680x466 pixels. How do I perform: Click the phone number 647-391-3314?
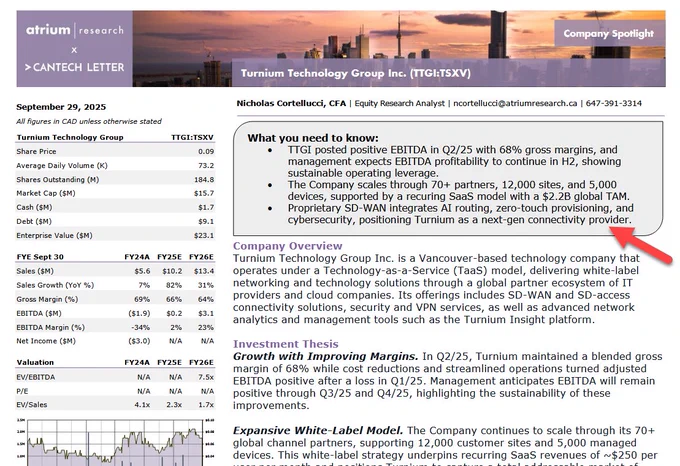[614, 103]
